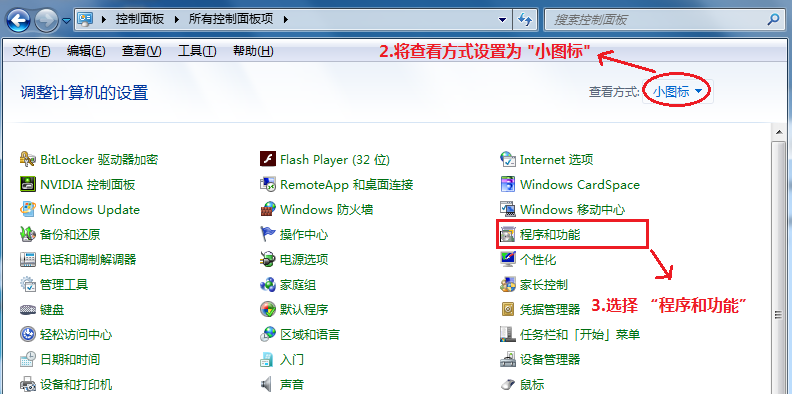This screenshot has height=394, width=792.
Task: Expand the arrow after 控制面板 in address bar
Action: pyautogui.click(x=177, y=20)
